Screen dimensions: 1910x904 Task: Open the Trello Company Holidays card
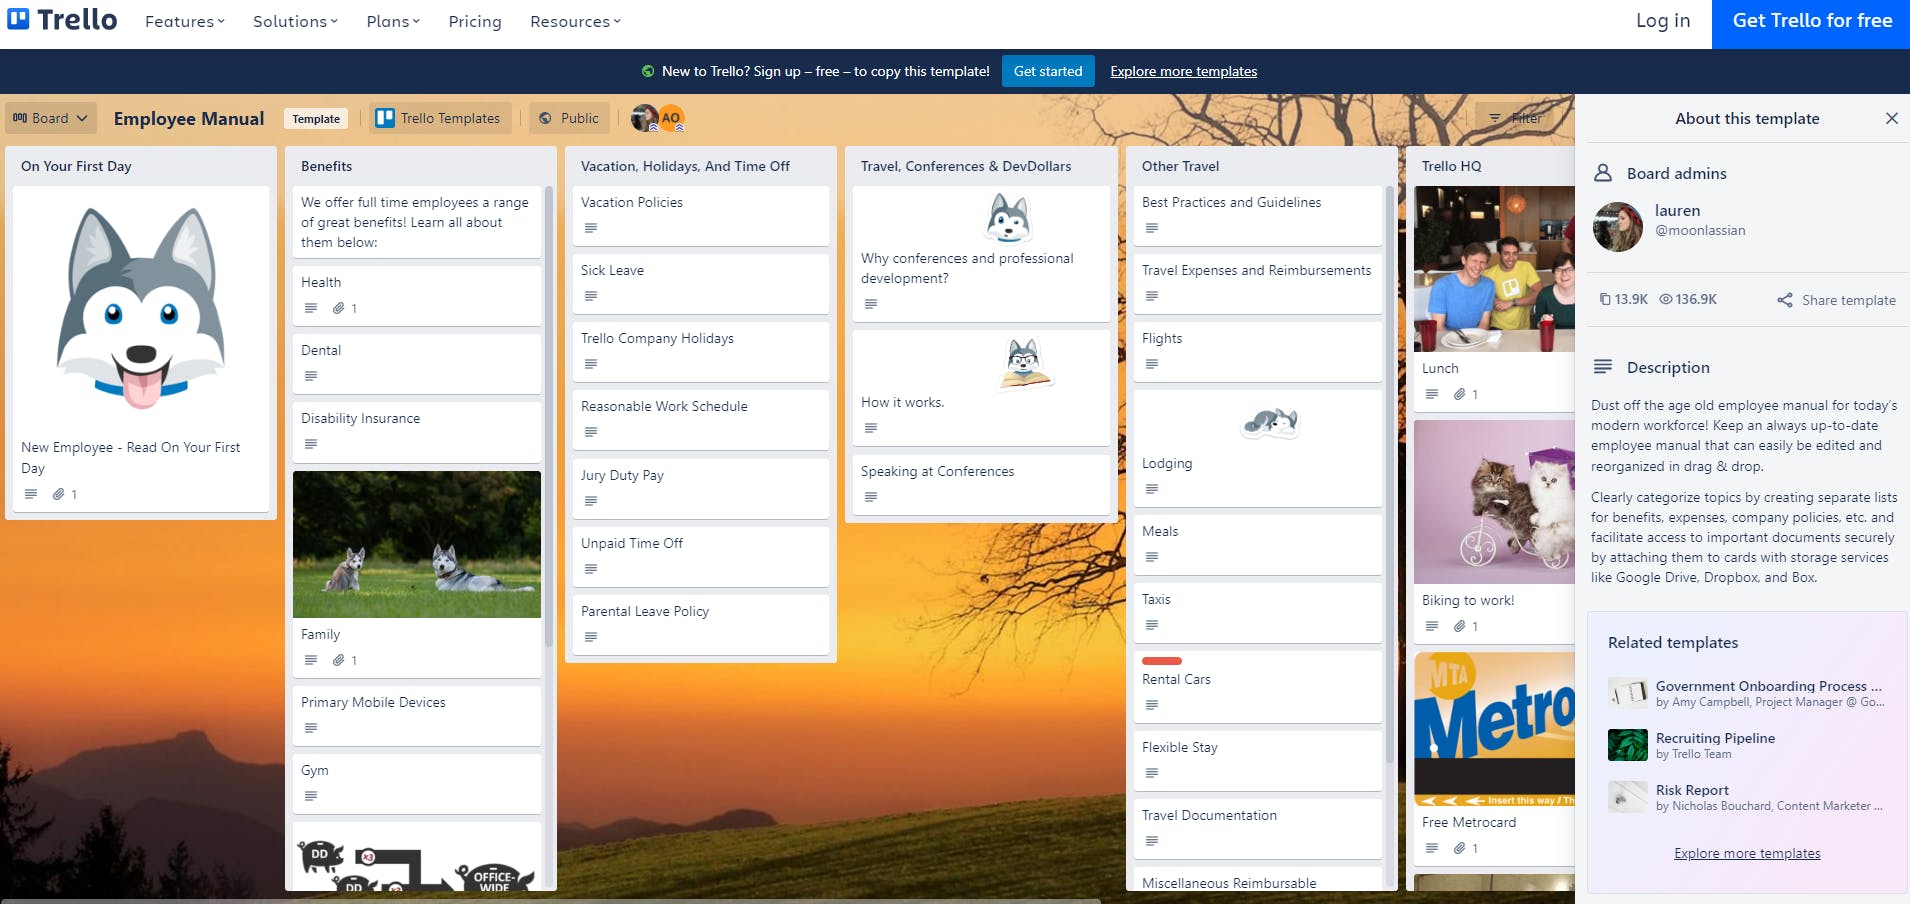point(701,351)
